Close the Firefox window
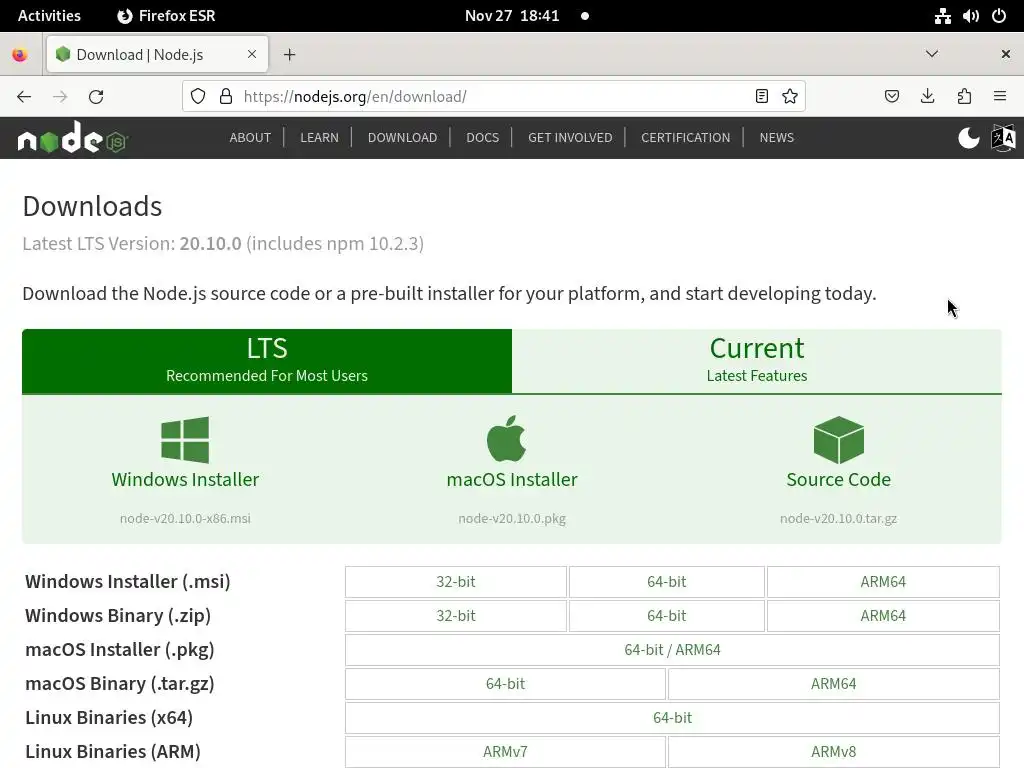 tap(1006, 54)
